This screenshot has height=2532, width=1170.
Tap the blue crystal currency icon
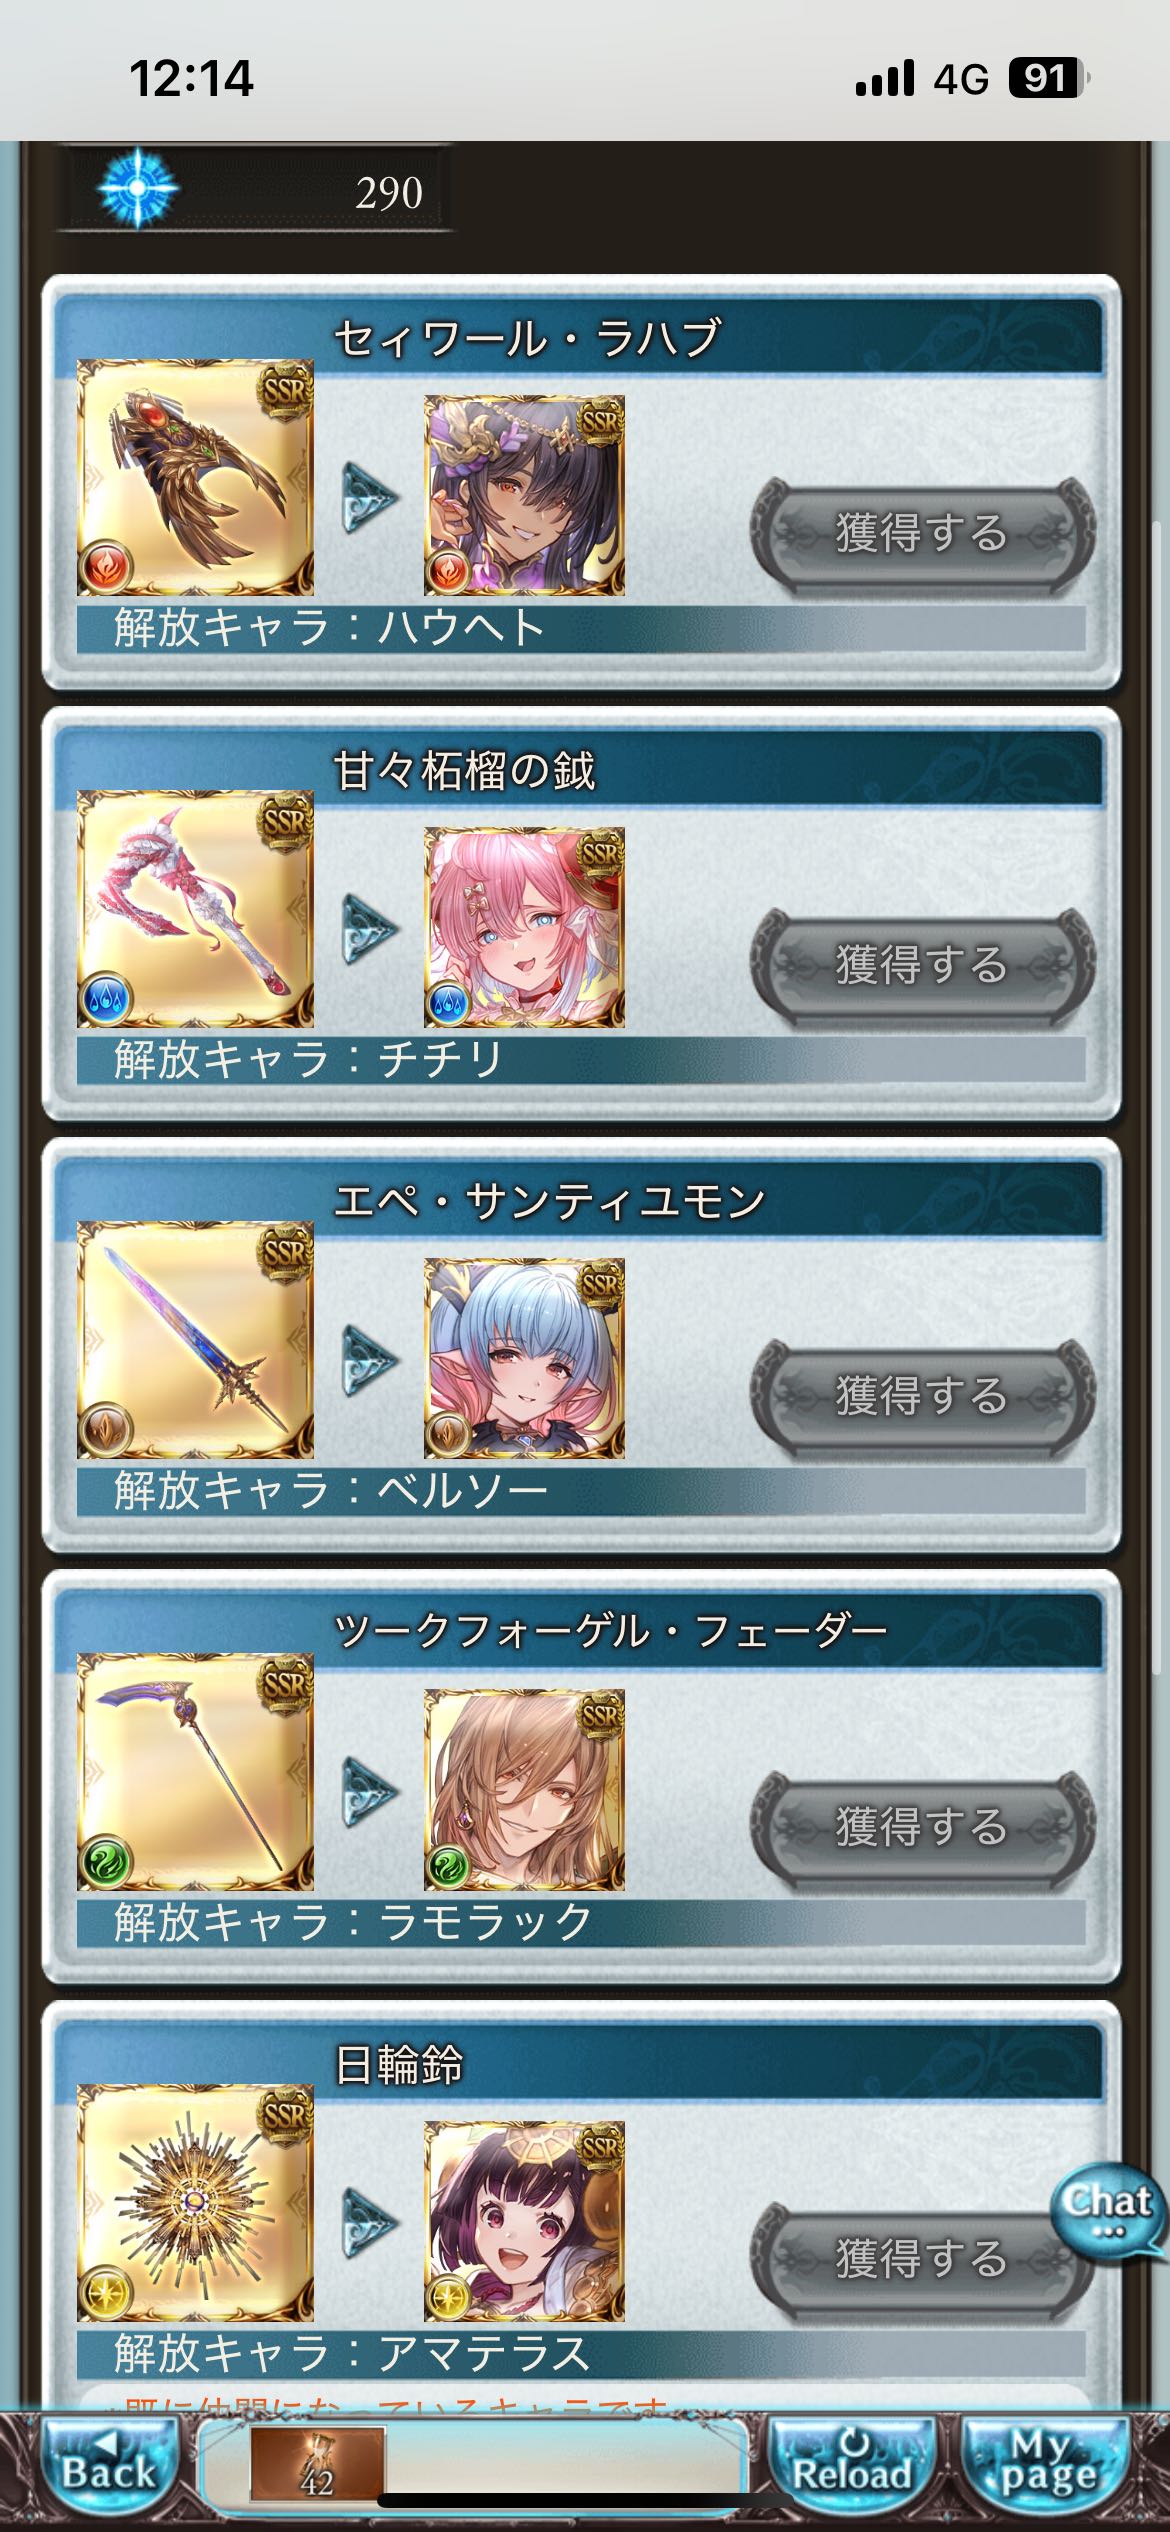click(x=138, y=188)
